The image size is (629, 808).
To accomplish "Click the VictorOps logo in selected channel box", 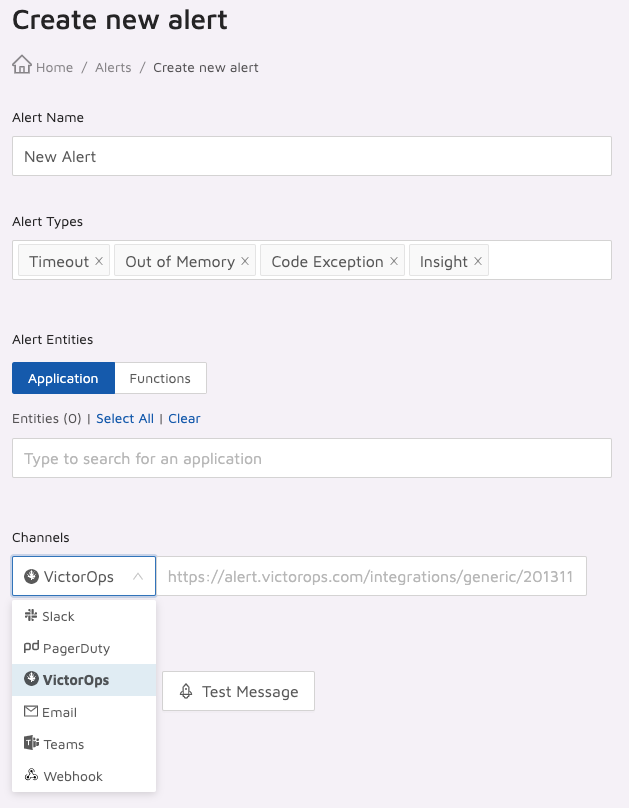I will (31, 576).
